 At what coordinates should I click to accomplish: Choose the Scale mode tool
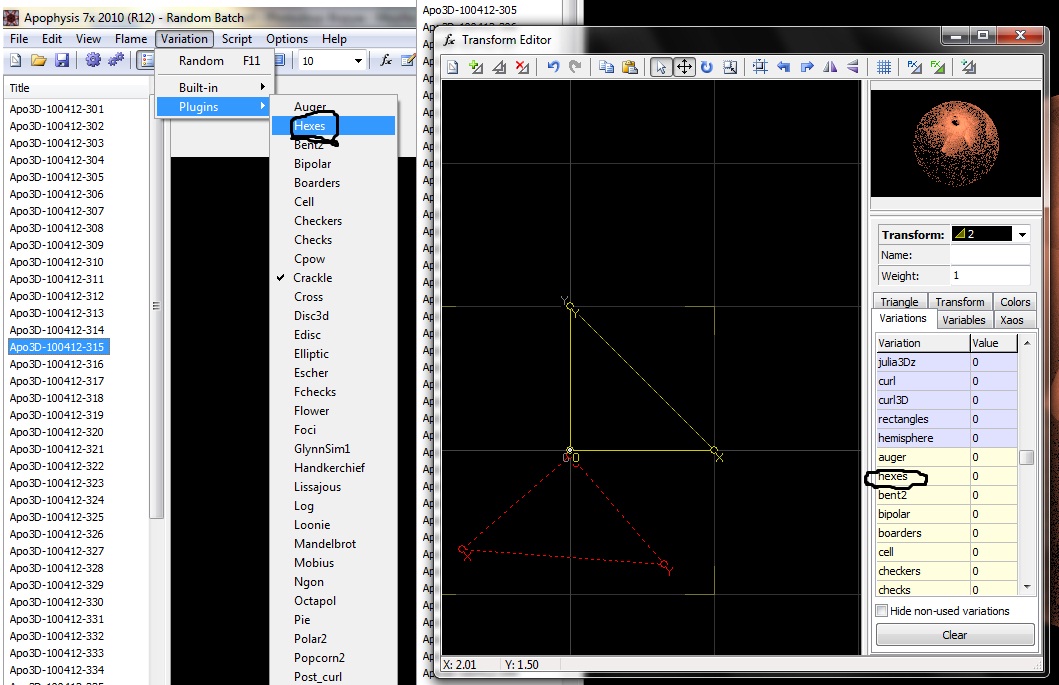click(x=730, y=67)
